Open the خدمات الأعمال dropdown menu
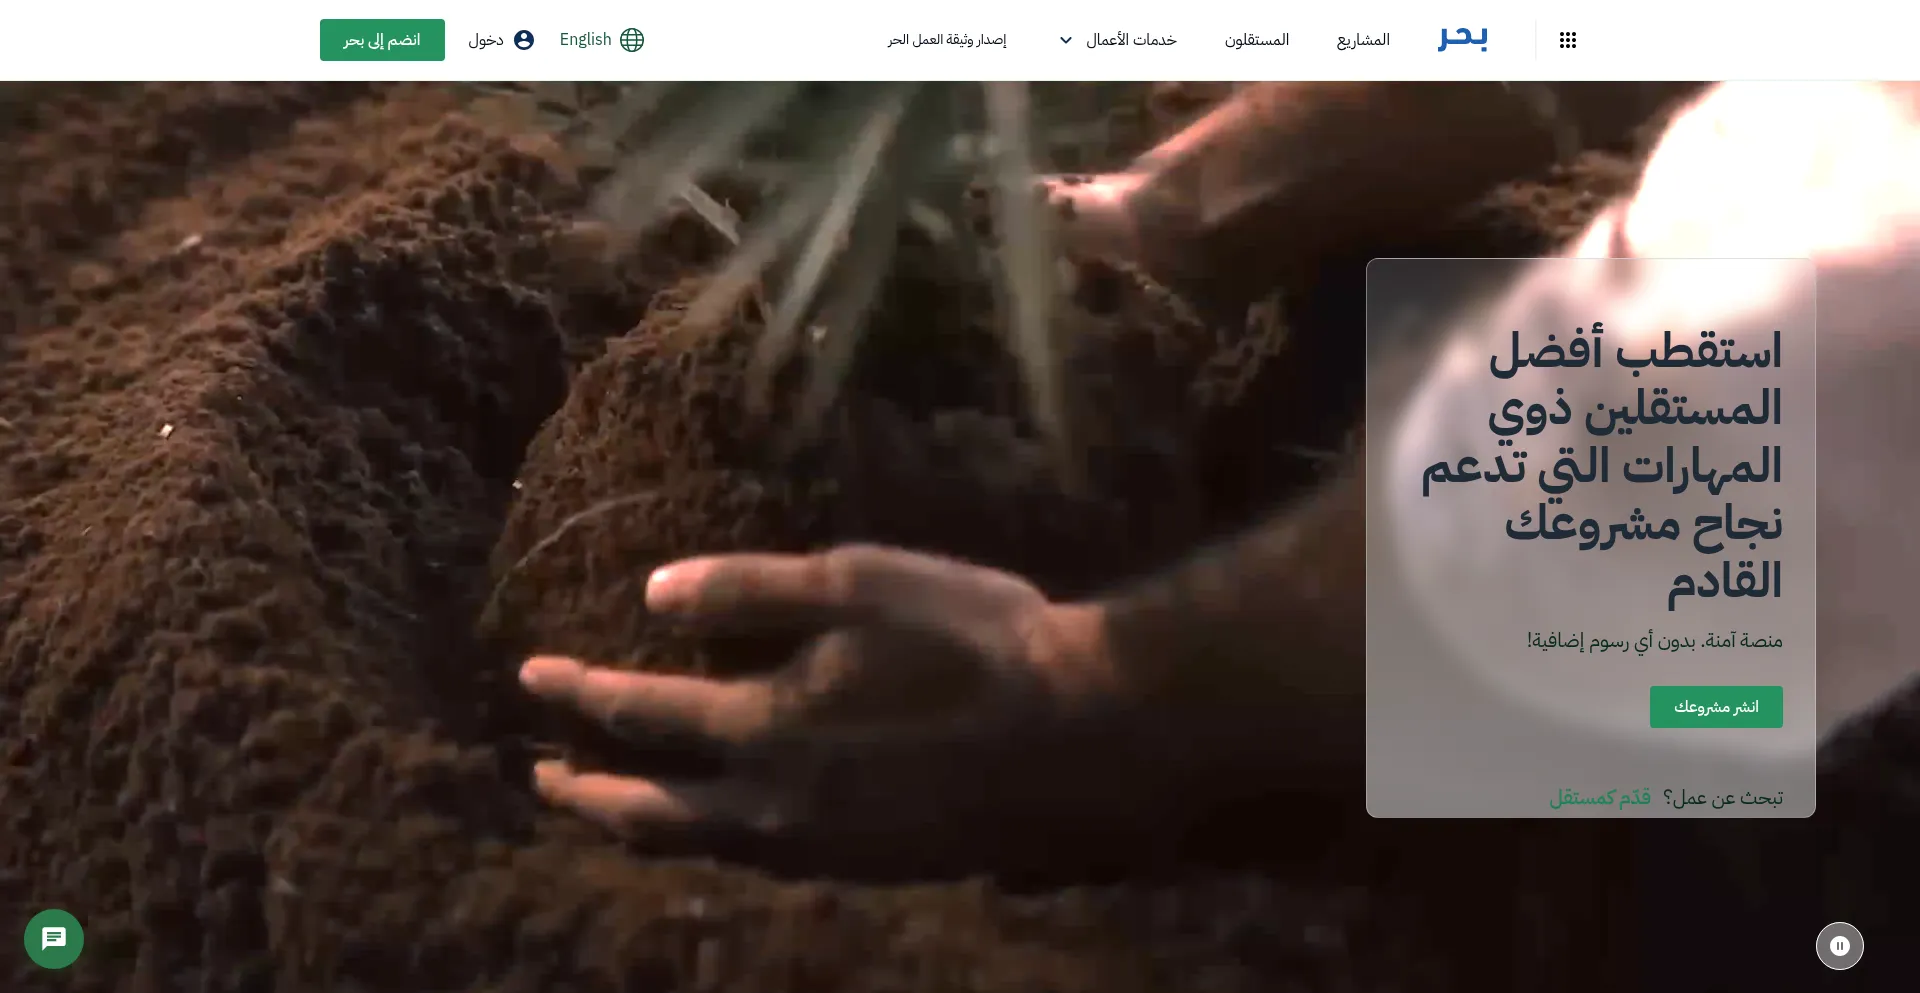1920x993 pixels. click(x=1131, y=40)
